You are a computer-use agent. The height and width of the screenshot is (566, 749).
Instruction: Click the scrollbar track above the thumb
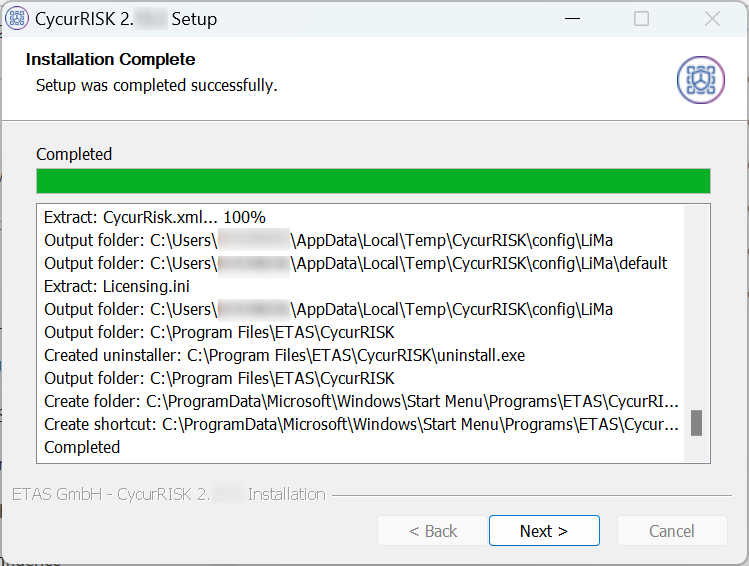point(696,300)
